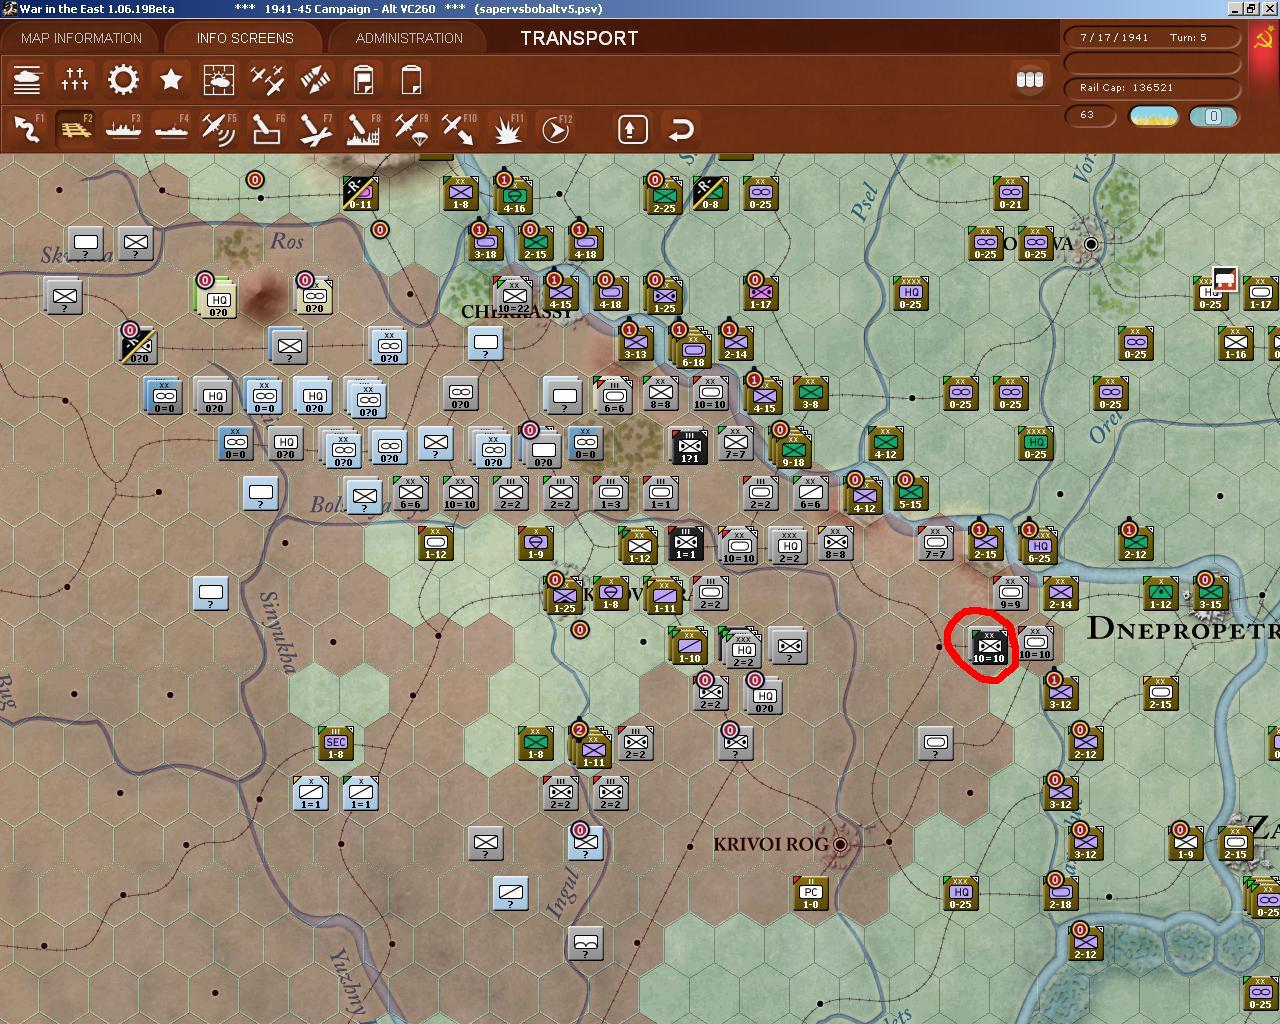
Task: Open the MAP INFORMATION tab
Action: coord(82,38)
